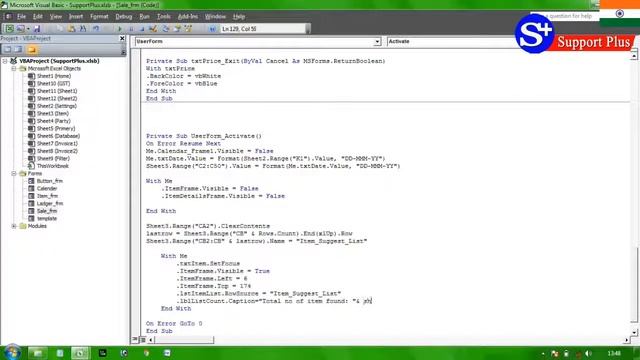640x360 pixels.
Task: Collapse the Forms folder
Action: [x=14, y=173]
